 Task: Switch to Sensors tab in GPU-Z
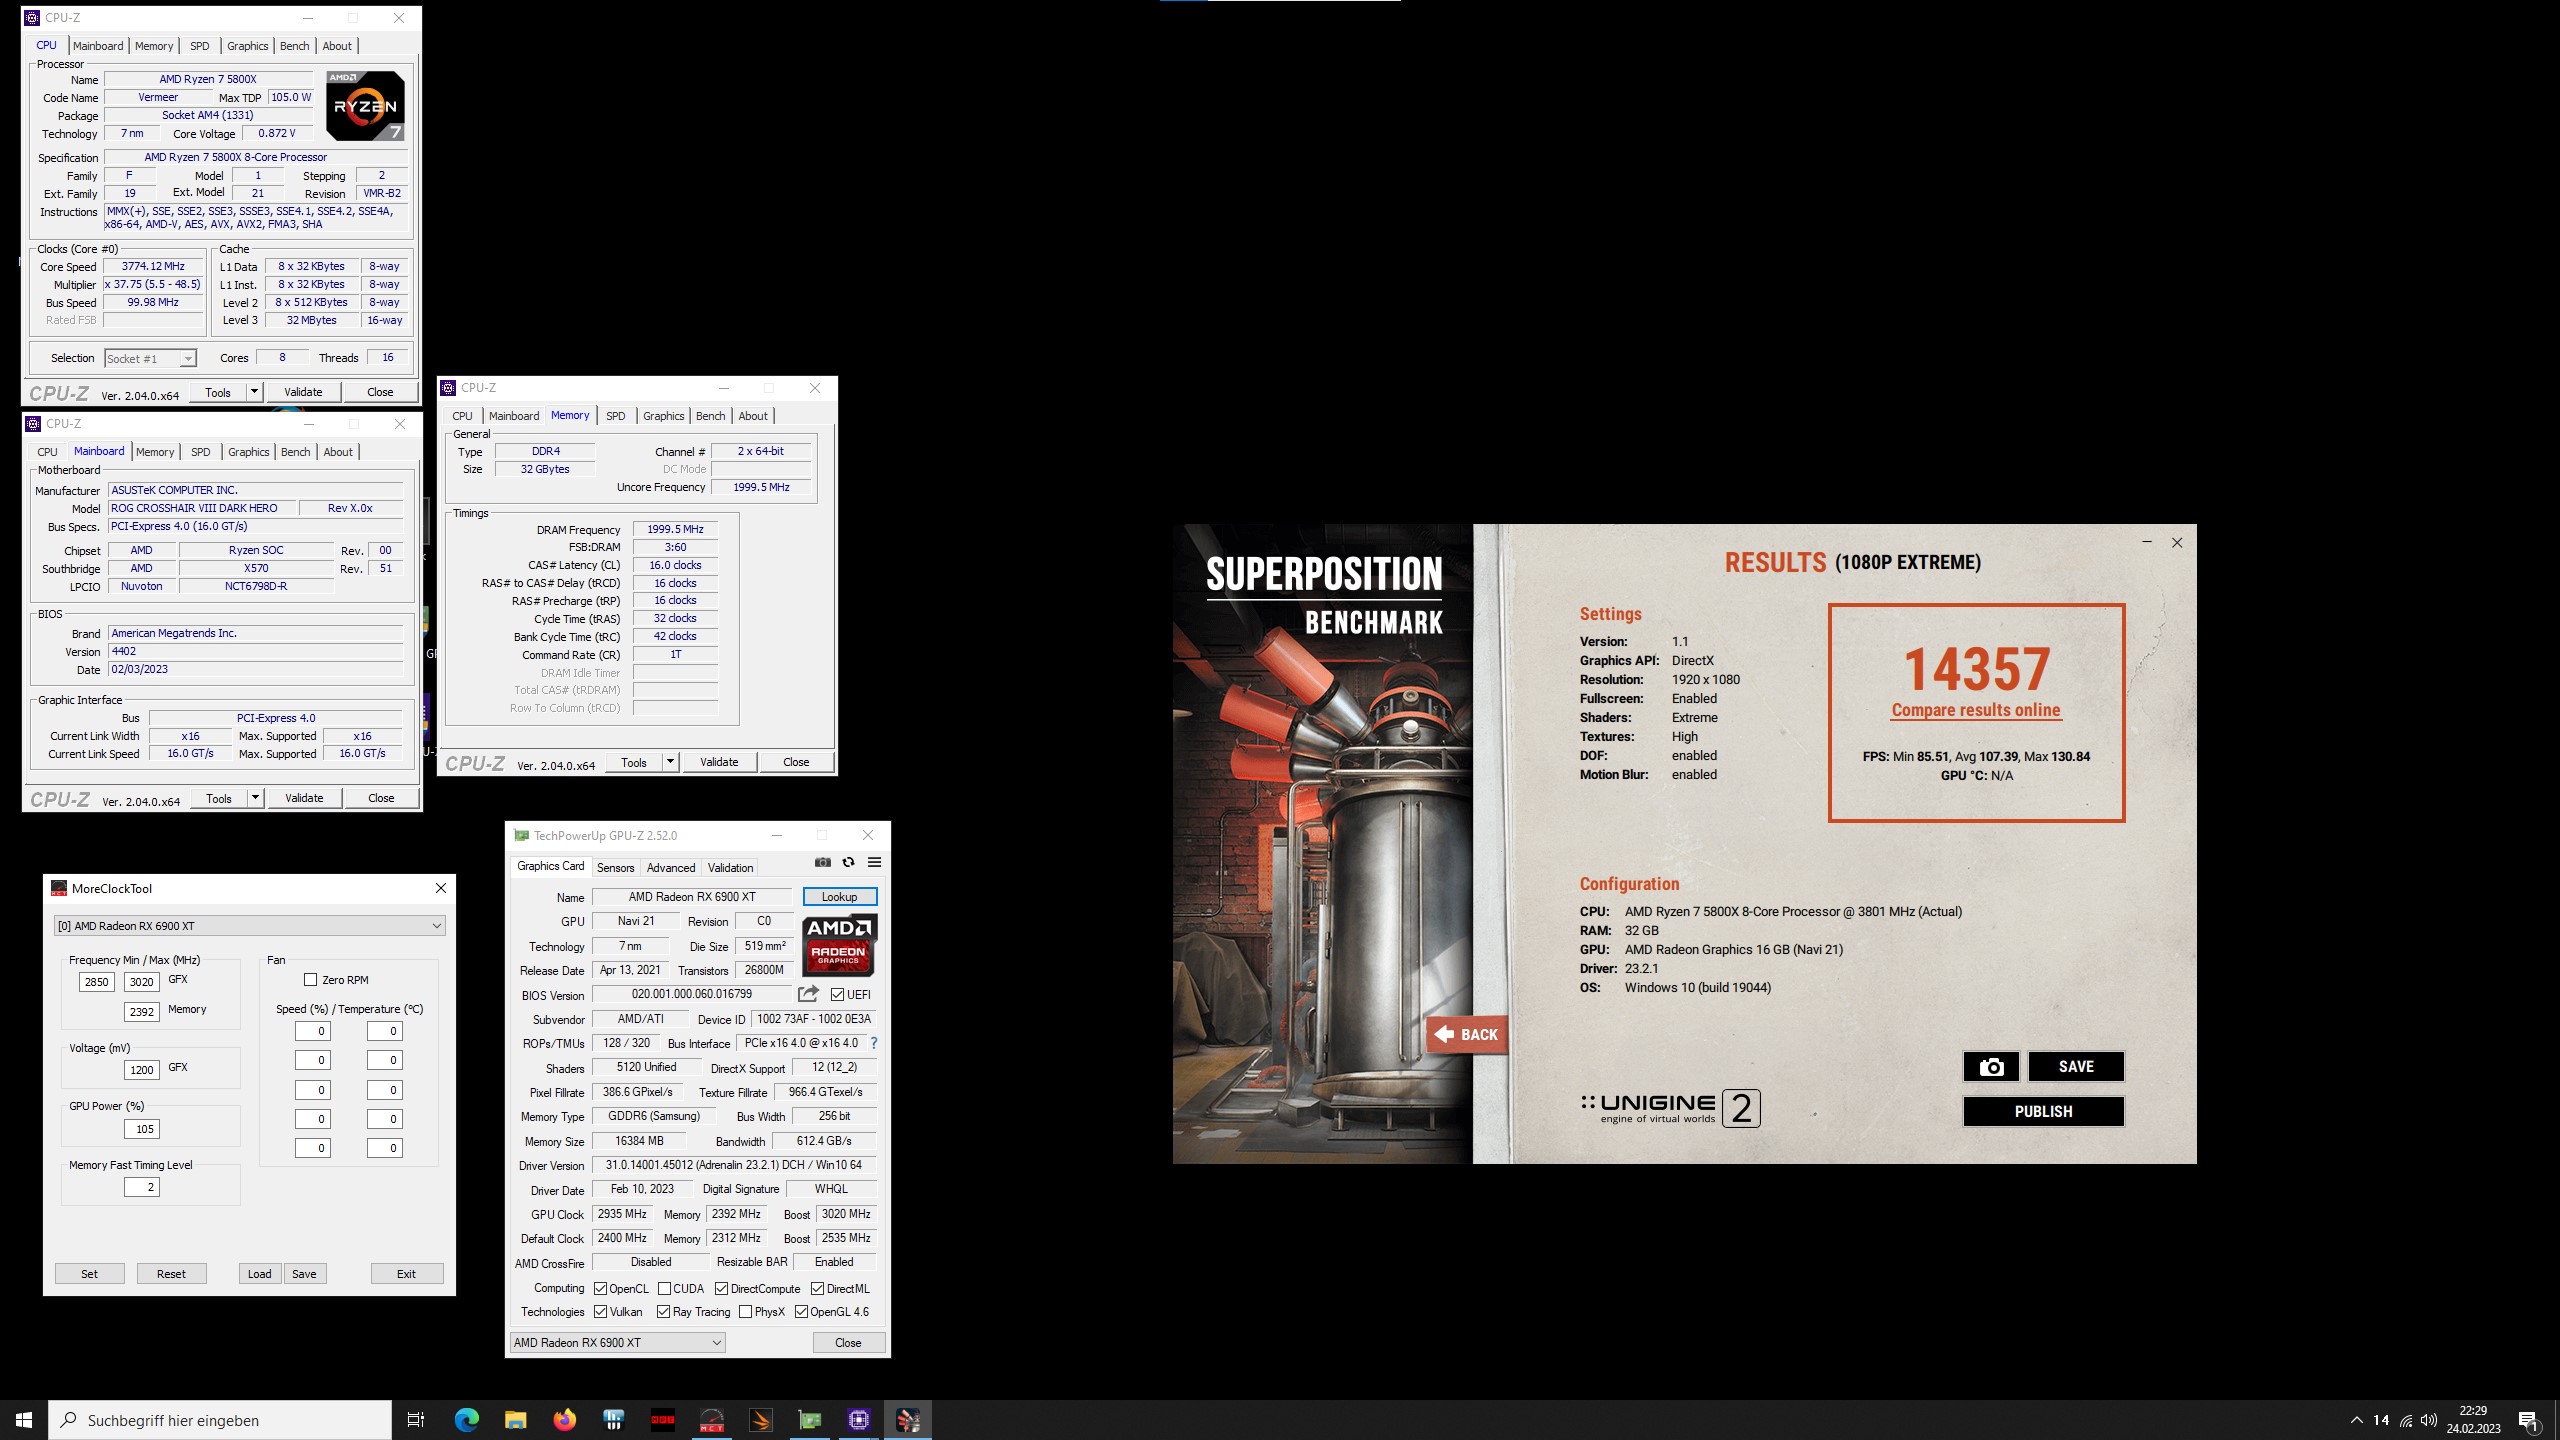[x=615, y=868]
